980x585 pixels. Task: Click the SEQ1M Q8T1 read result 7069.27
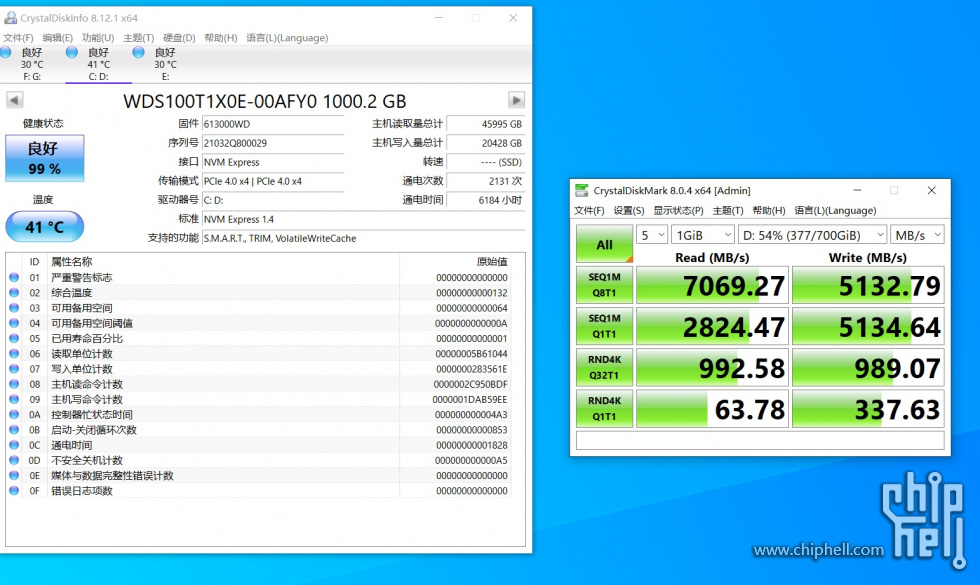coord(712,286)
